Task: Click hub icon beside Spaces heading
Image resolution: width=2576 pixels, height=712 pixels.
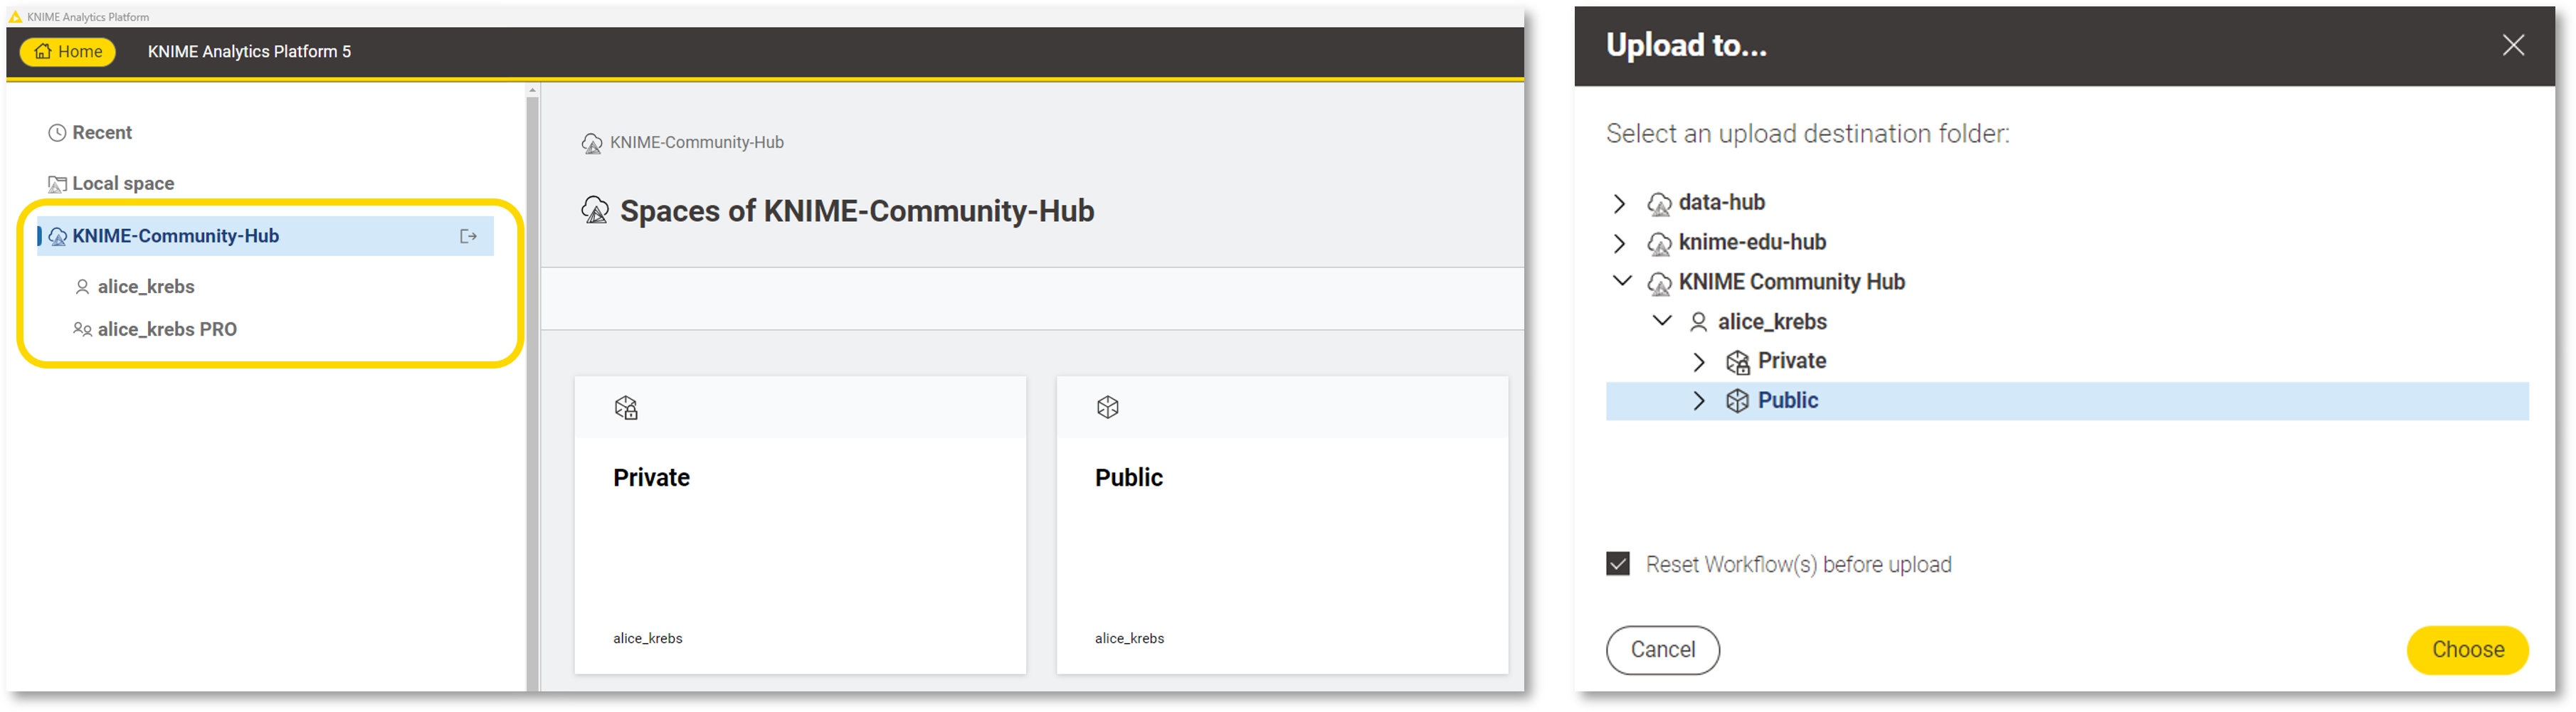Action: (595, 211)
